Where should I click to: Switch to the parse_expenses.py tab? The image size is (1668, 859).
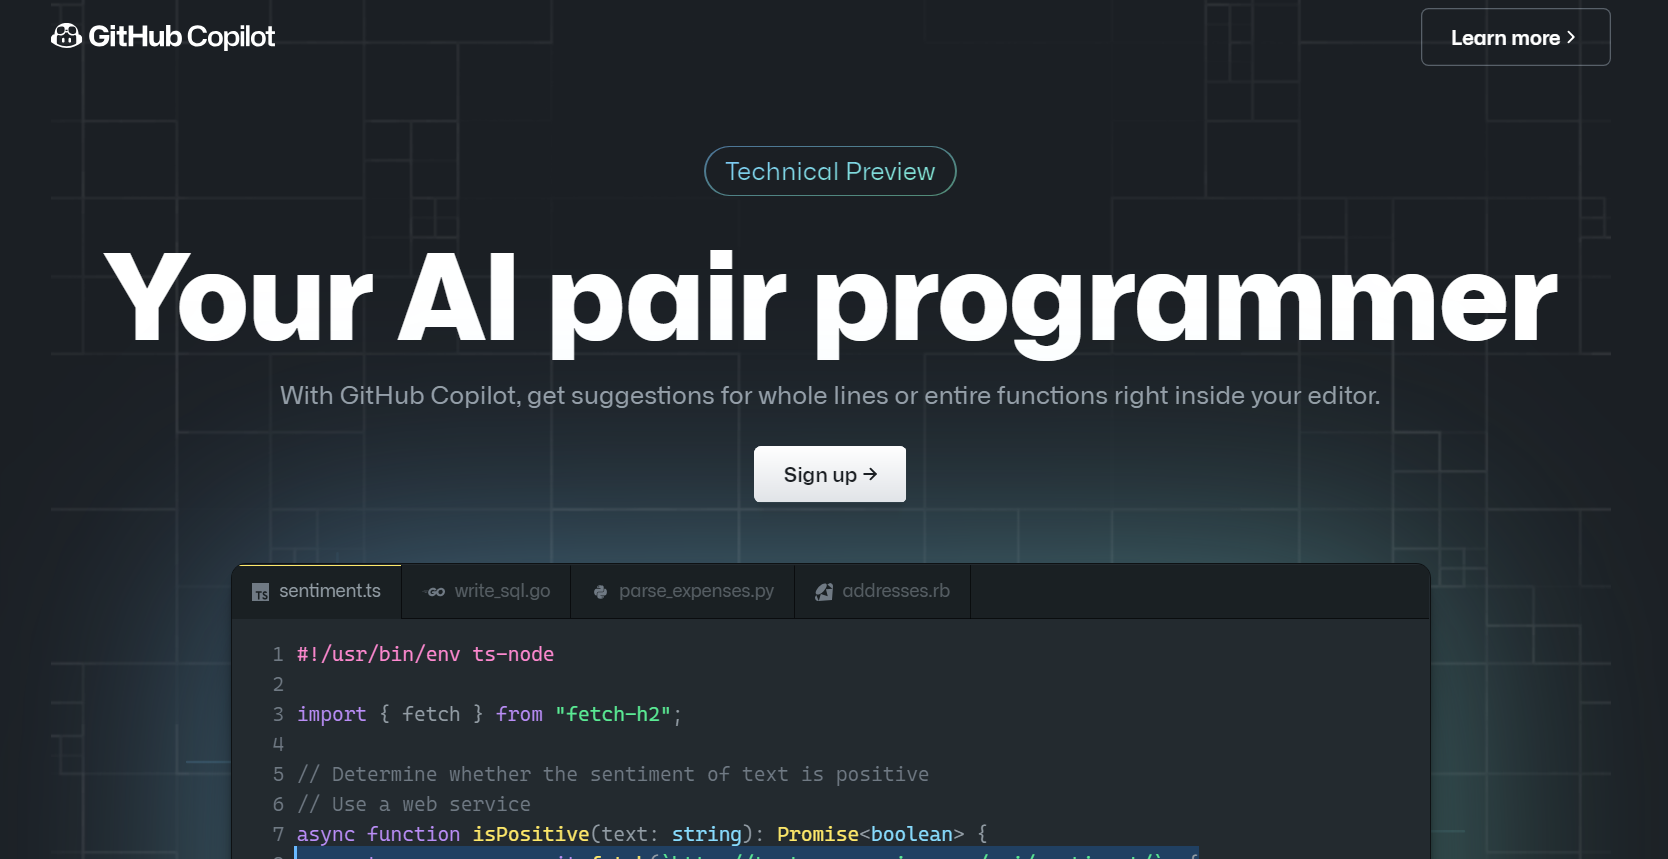click(x=683, y=591)
